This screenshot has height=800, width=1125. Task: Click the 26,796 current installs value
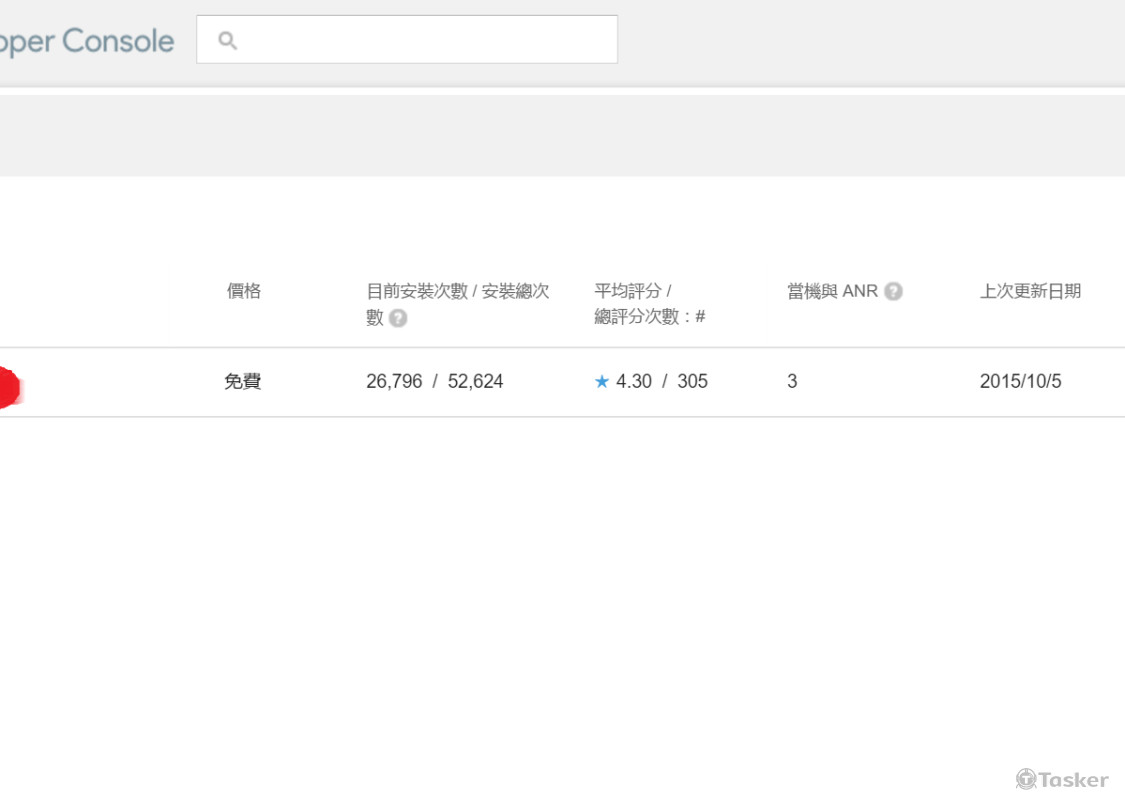tap(394, 381)
